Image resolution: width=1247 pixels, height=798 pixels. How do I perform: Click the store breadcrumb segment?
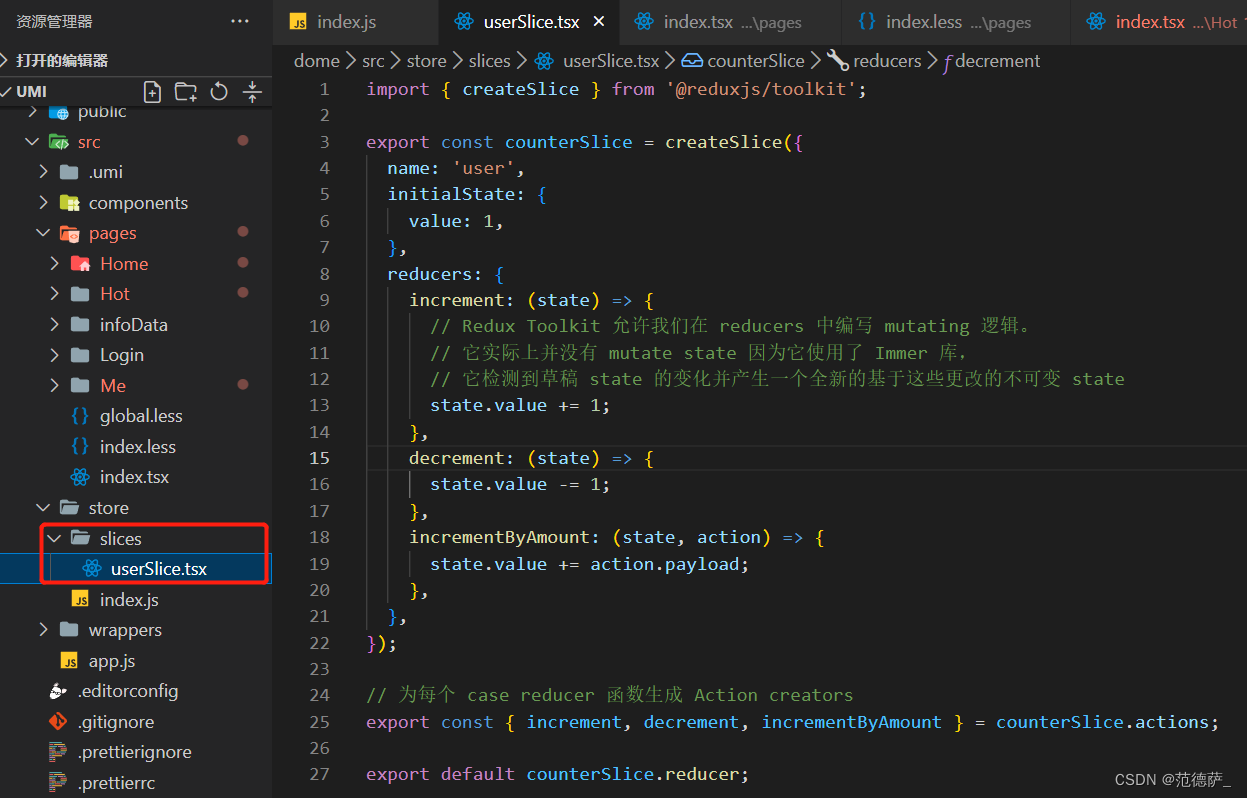tap(426, 61)
